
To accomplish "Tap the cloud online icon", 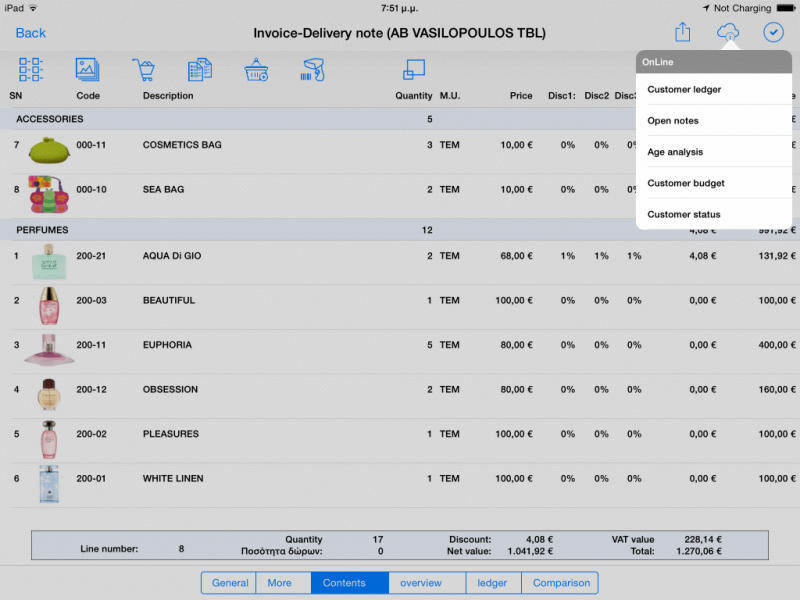I will tap(728, 32).
